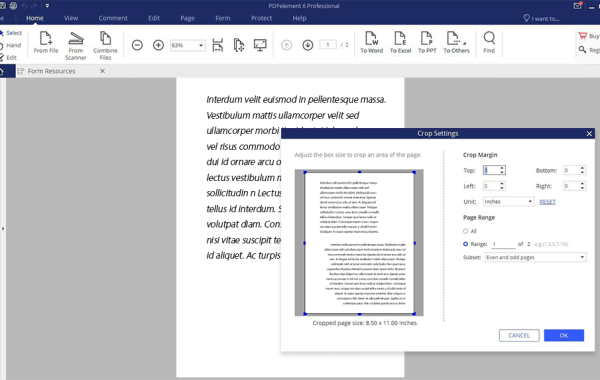Viewport: 600px width, 380px height.
Task: Click the RESET link
Action: pos(547,202)
